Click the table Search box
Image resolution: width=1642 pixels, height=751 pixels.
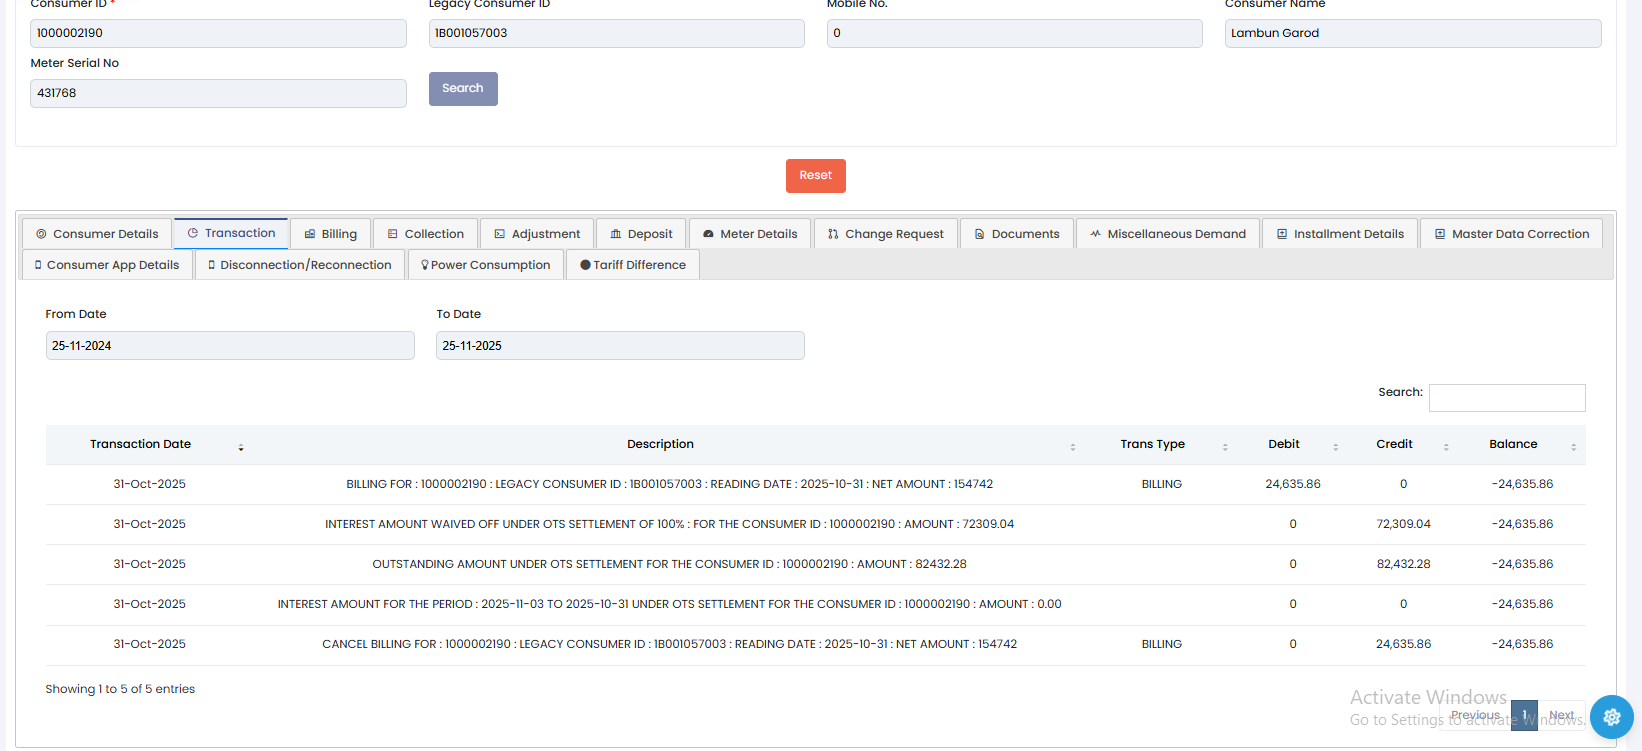click(1507, 398)
